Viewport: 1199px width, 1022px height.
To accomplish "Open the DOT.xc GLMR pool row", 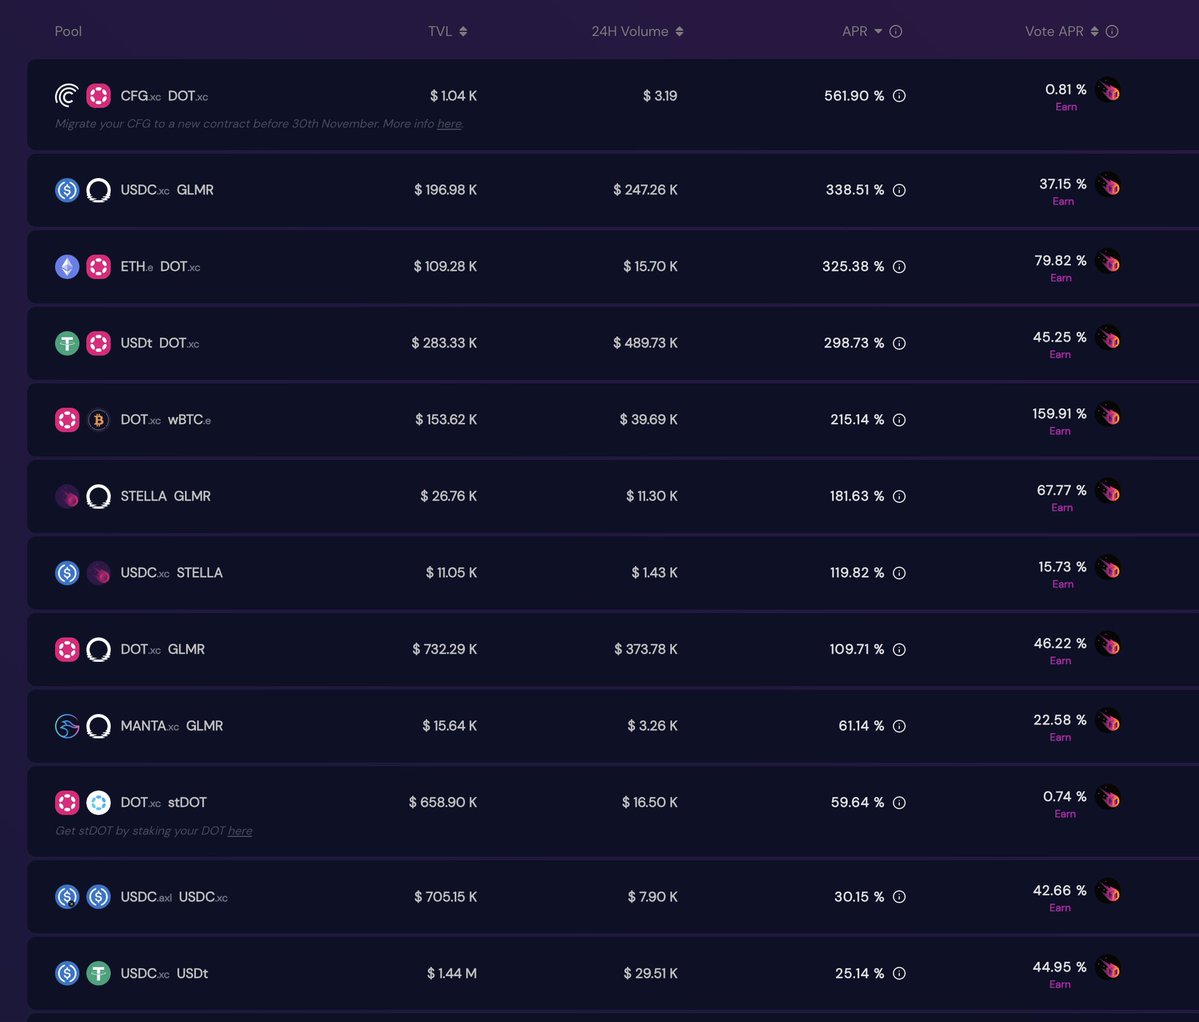I will [x=613, y=649].
